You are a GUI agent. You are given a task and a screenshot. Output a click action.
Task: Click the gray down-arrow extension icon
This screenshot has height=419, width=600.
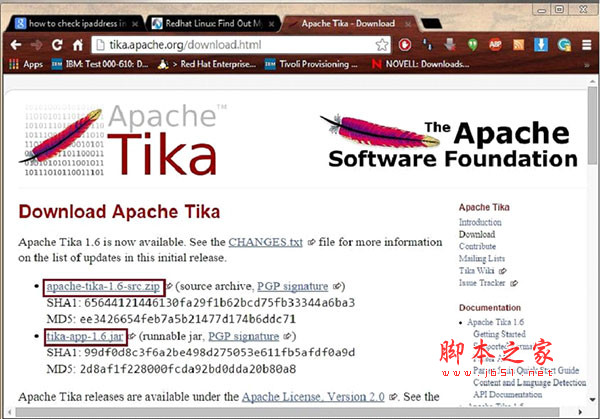[450, 45]
